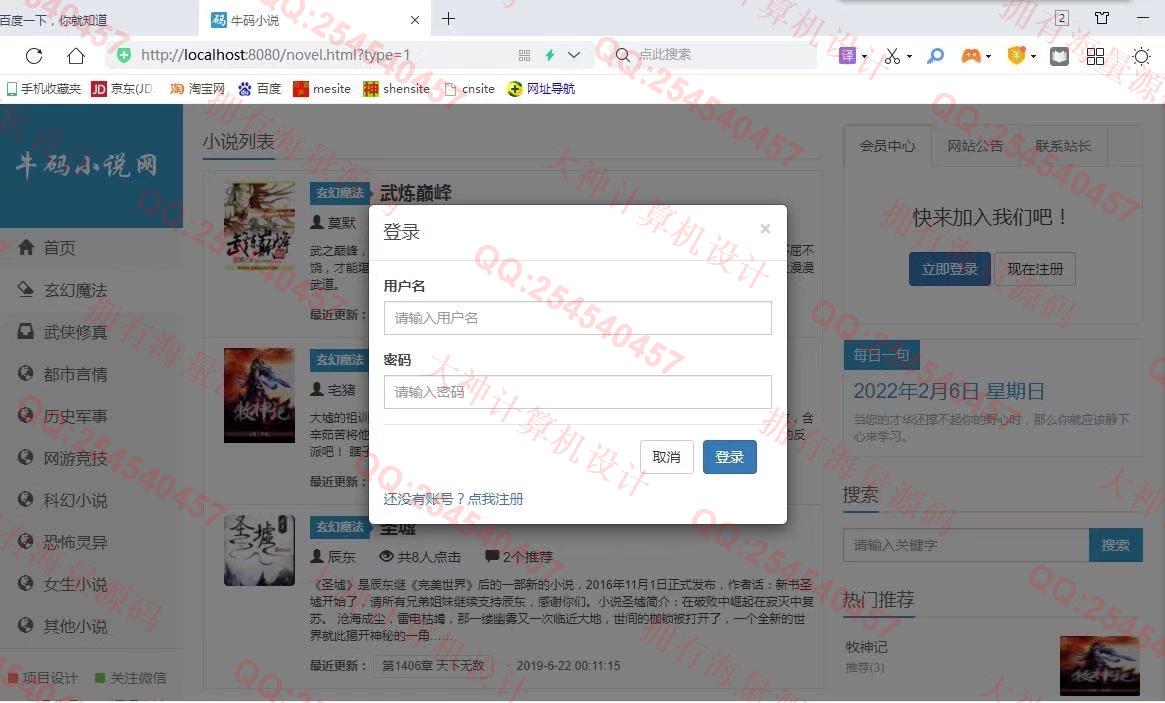Viewport: 1165px width, 703px height.
Task: Expand the translate extension dropdown arrow
Action: pos(864,56)
